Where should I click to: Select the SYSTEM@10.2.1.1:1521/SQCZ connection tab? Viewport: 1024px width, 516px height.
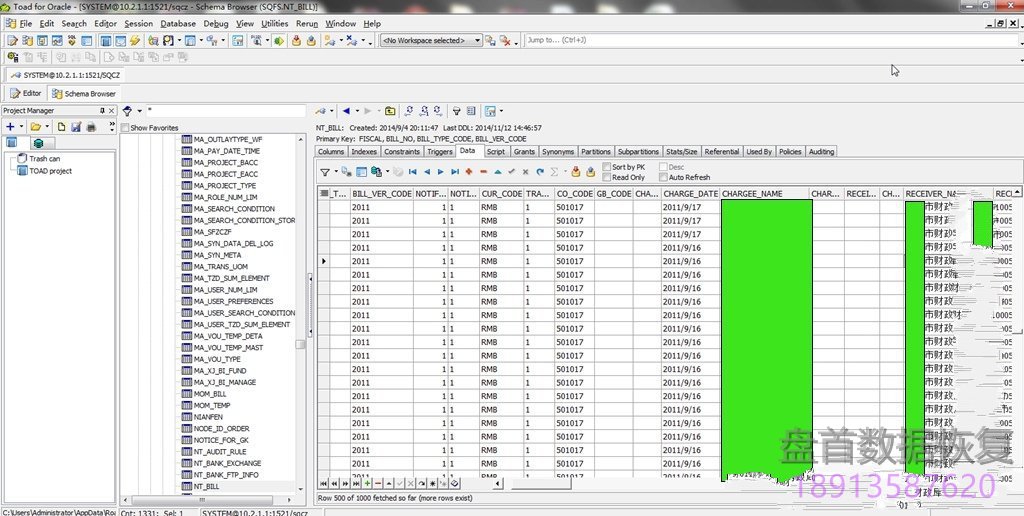(65, 75)
